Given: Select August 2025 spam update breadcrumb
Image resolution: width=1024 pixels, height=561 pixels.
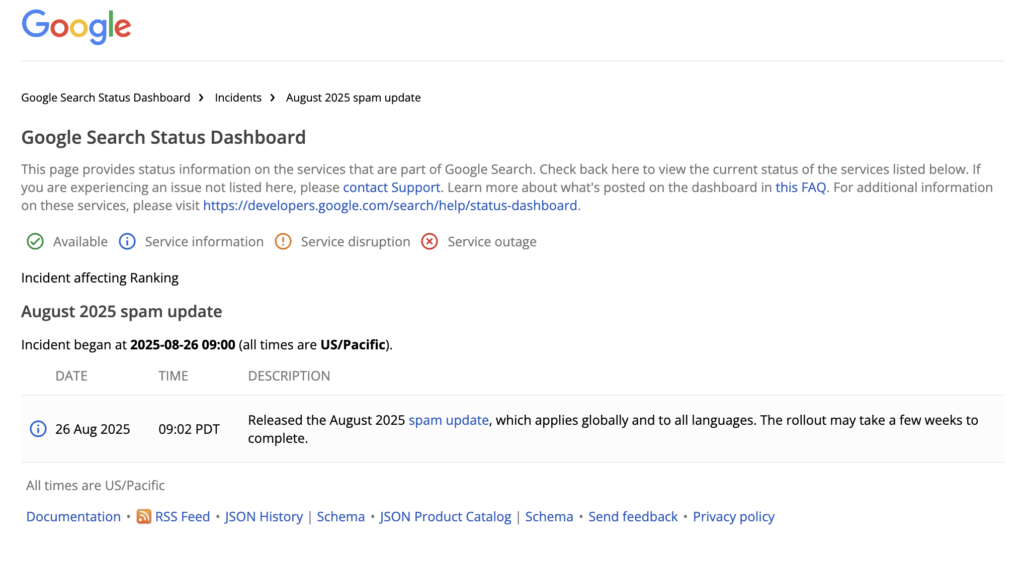Looking at the screenshot, I should [353, 98].
